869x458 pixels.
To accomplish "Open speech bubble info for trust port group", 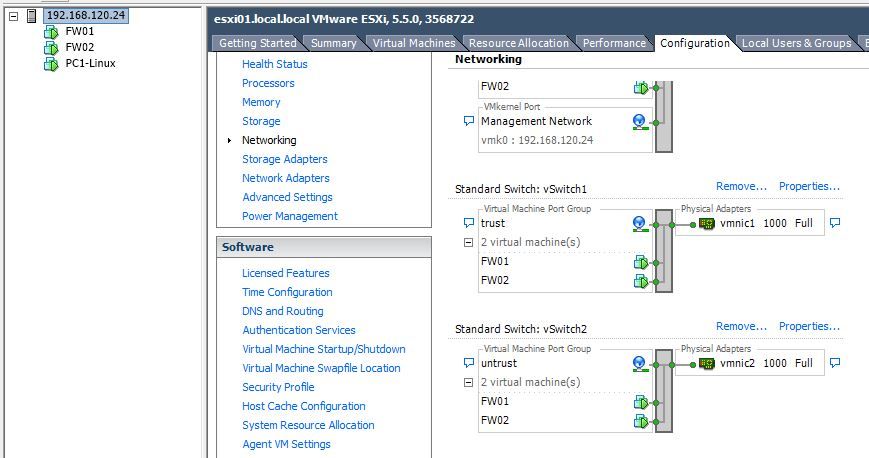I will click(x=469, y=223).
